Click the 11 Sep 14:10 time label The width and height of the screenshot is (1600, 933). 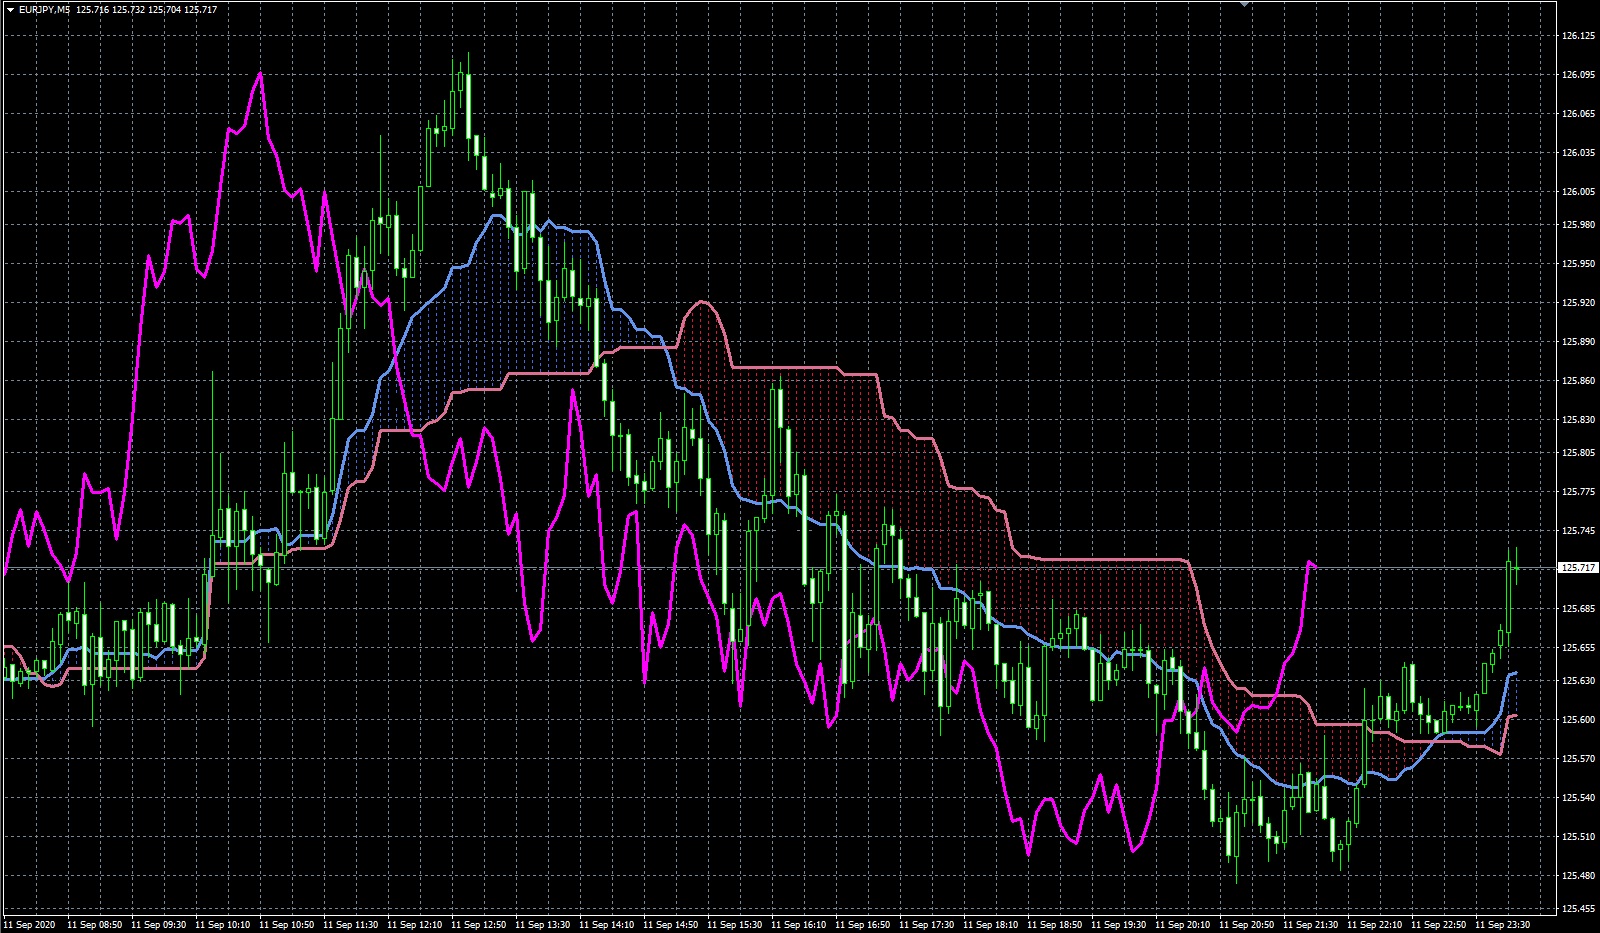click(606, 925)
